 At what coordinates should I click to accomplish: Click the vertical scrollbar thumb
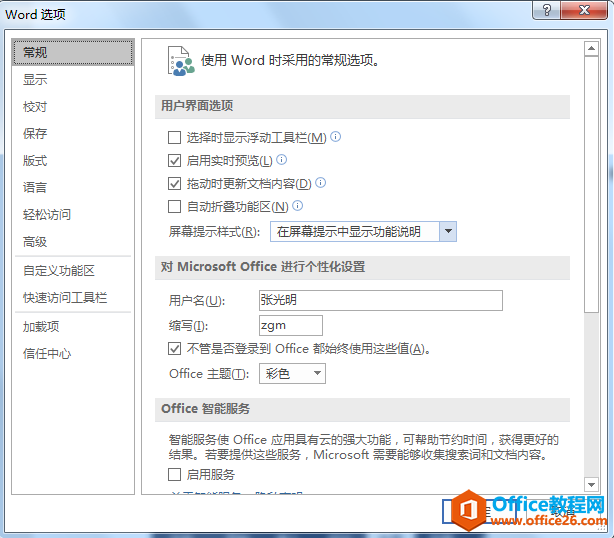click(591, 184)
